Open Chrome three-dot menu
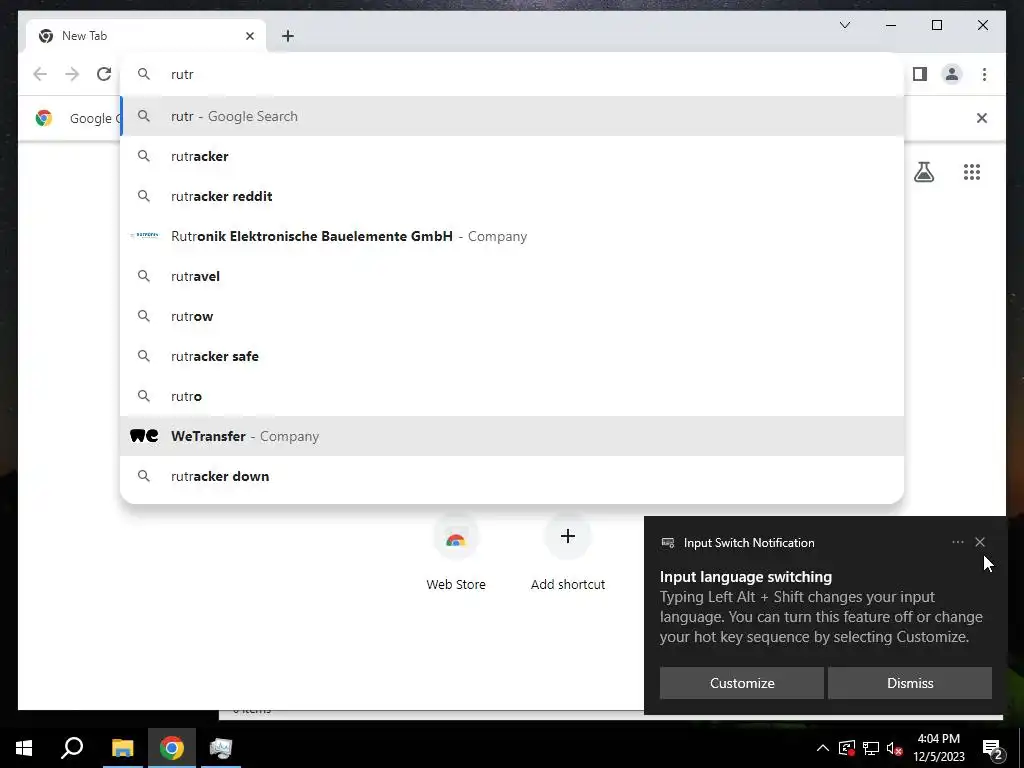The width and height of the screenshot is (1024, 768). pyautogui.click(x=984, y=74)
